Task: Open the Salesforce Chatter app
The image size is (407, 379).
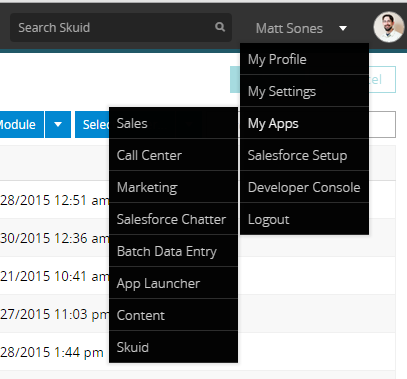Action: pyautogui.click(x=173, y=219)
